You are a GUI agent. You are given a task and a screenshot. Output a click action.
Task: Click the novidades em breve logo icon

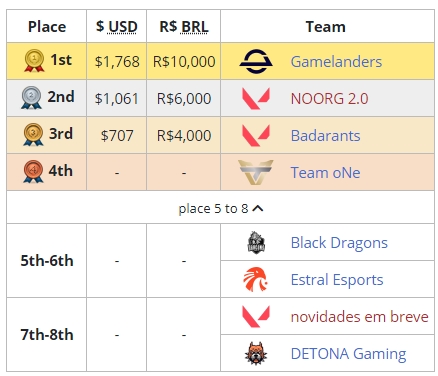[256, 316]
